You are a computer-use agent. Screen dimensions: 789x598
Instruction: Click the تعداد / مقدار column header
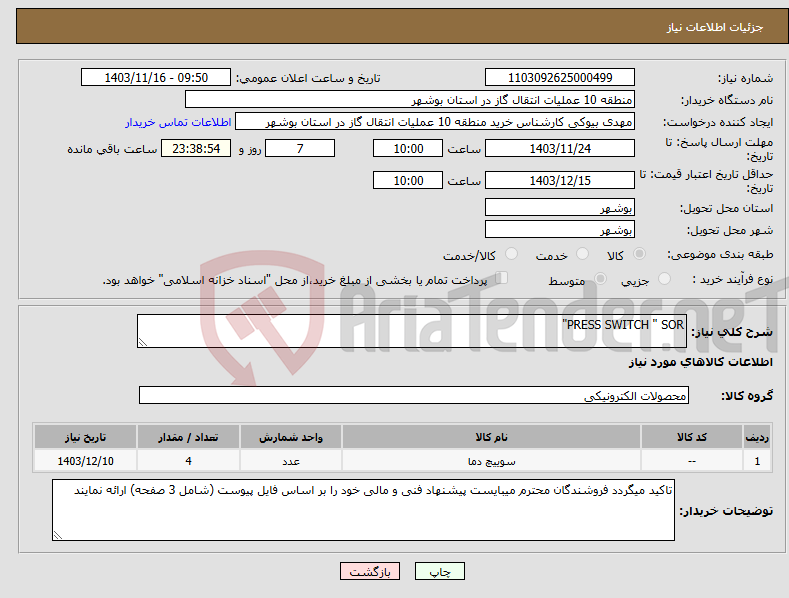click(x=188, y=437)
